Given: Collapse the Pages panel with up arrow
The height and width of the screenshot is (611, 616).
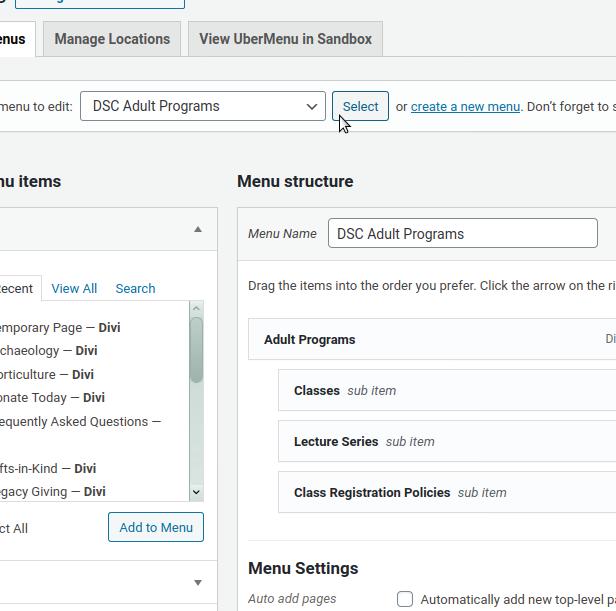Looking at the screenshot, I should (x=198, y=229).
